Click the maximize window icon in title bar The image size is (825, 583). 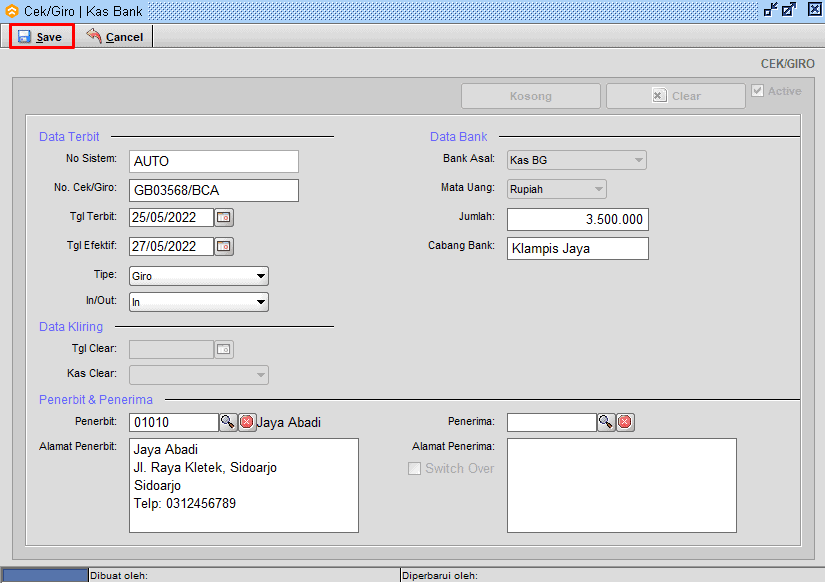(789, 9)
